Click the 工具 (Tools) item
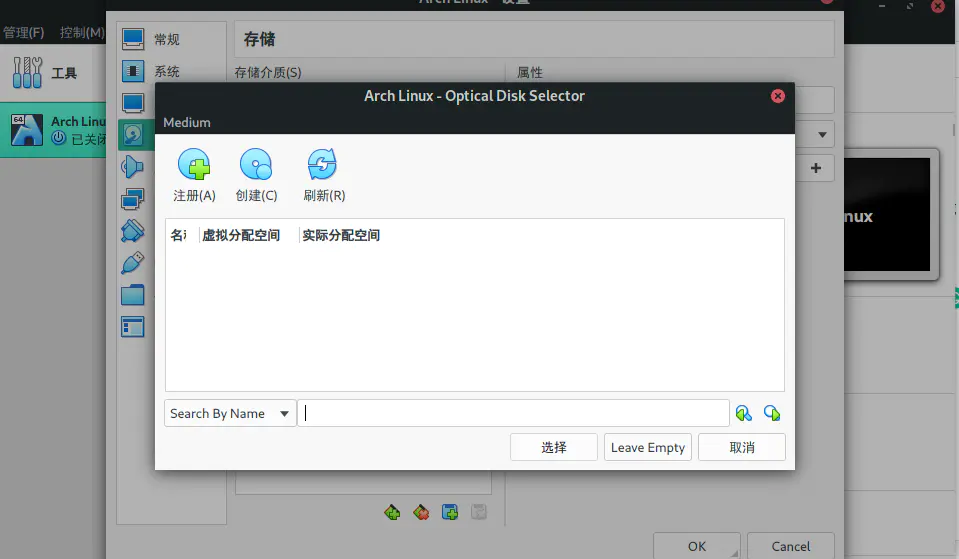959x559 pixels. (x=53, y=73)
